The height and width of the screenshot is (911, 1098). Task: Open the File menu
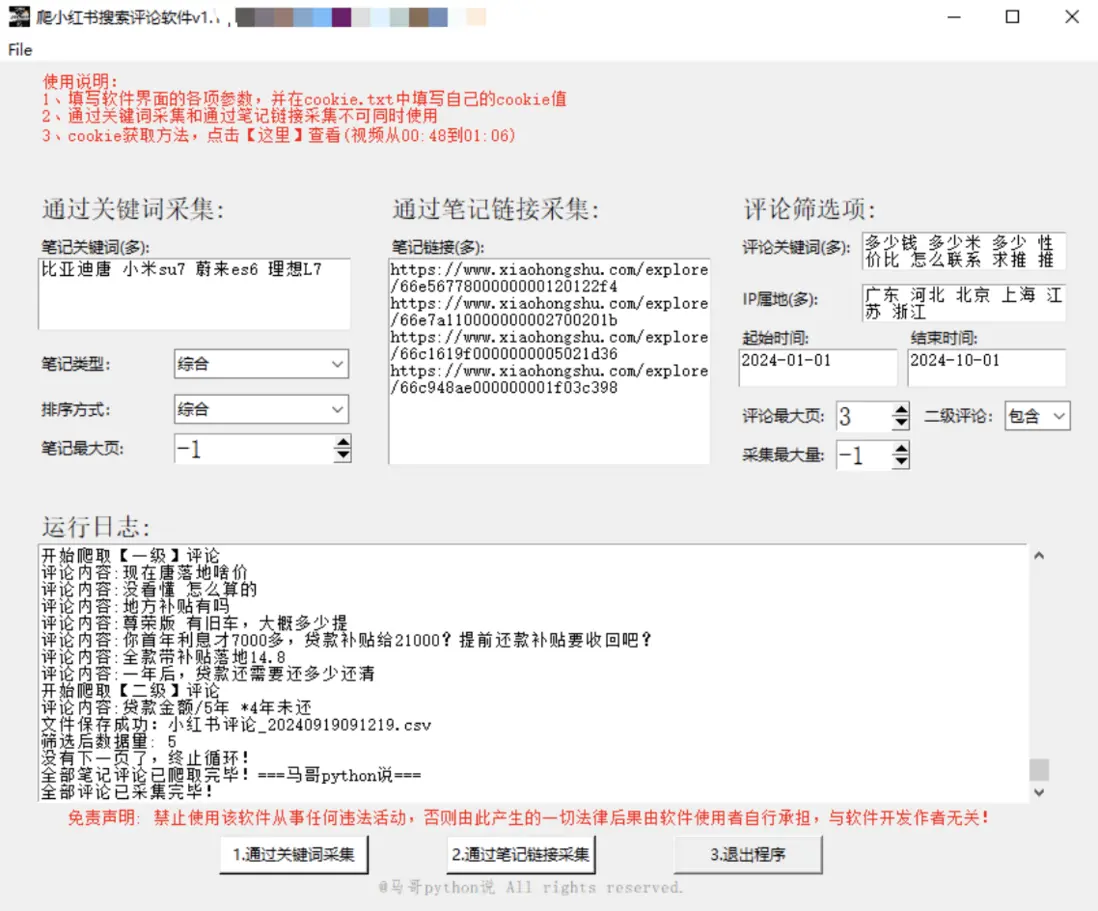(18, 50)
